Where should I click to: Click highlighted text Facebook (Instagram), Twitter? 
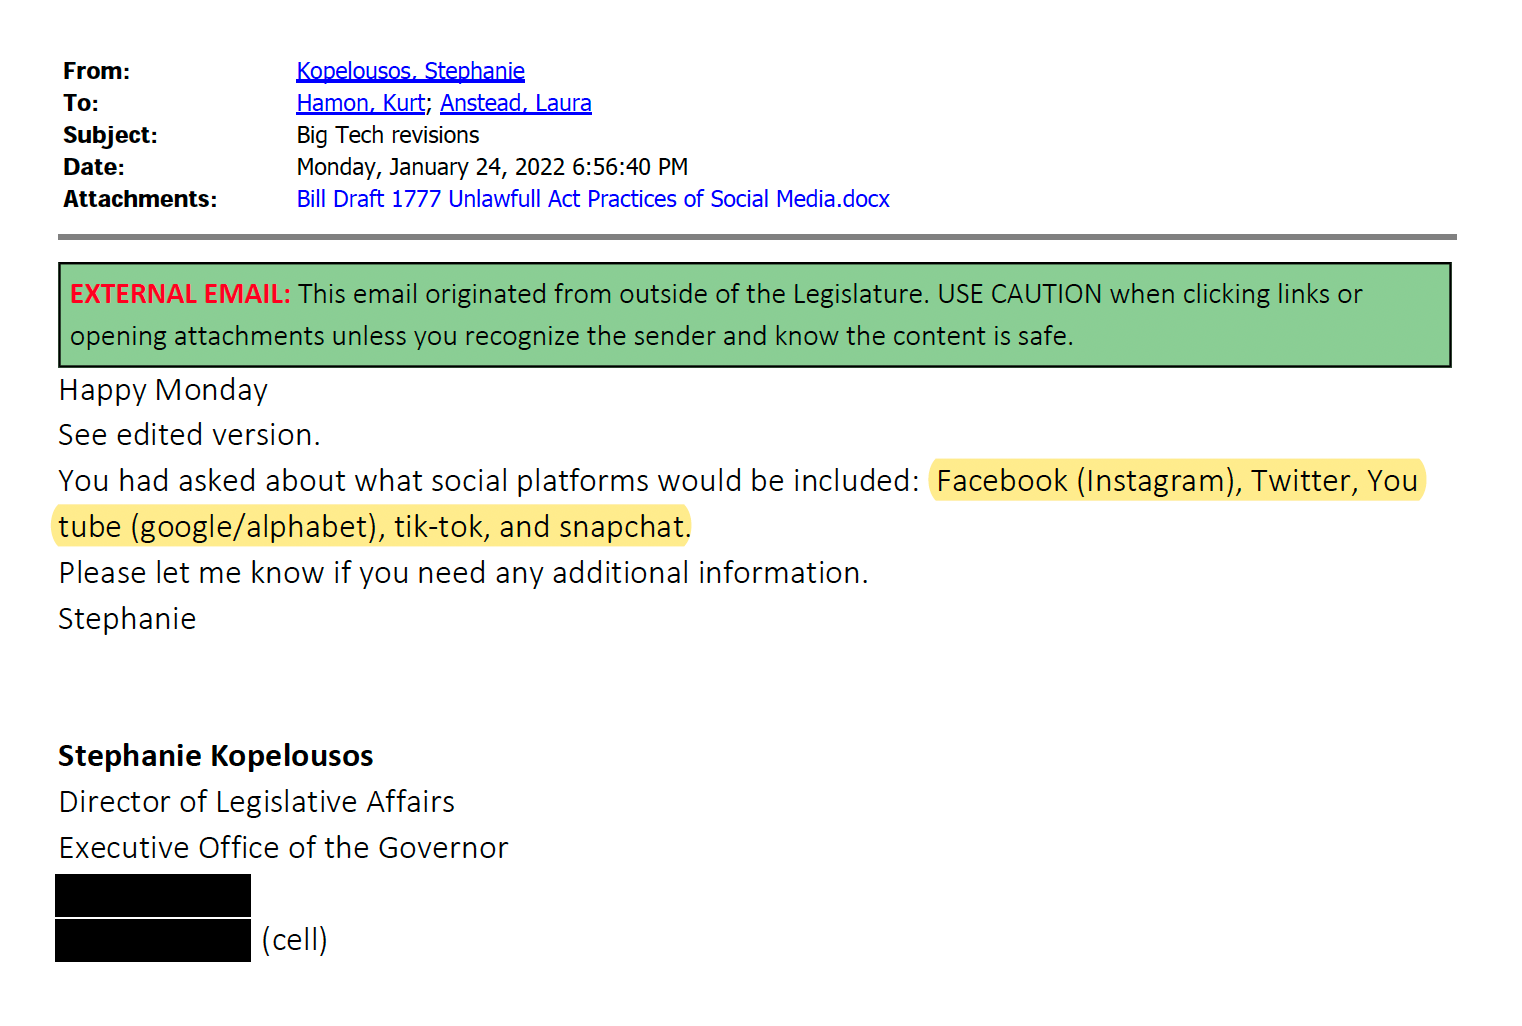tap(1145, 481)
